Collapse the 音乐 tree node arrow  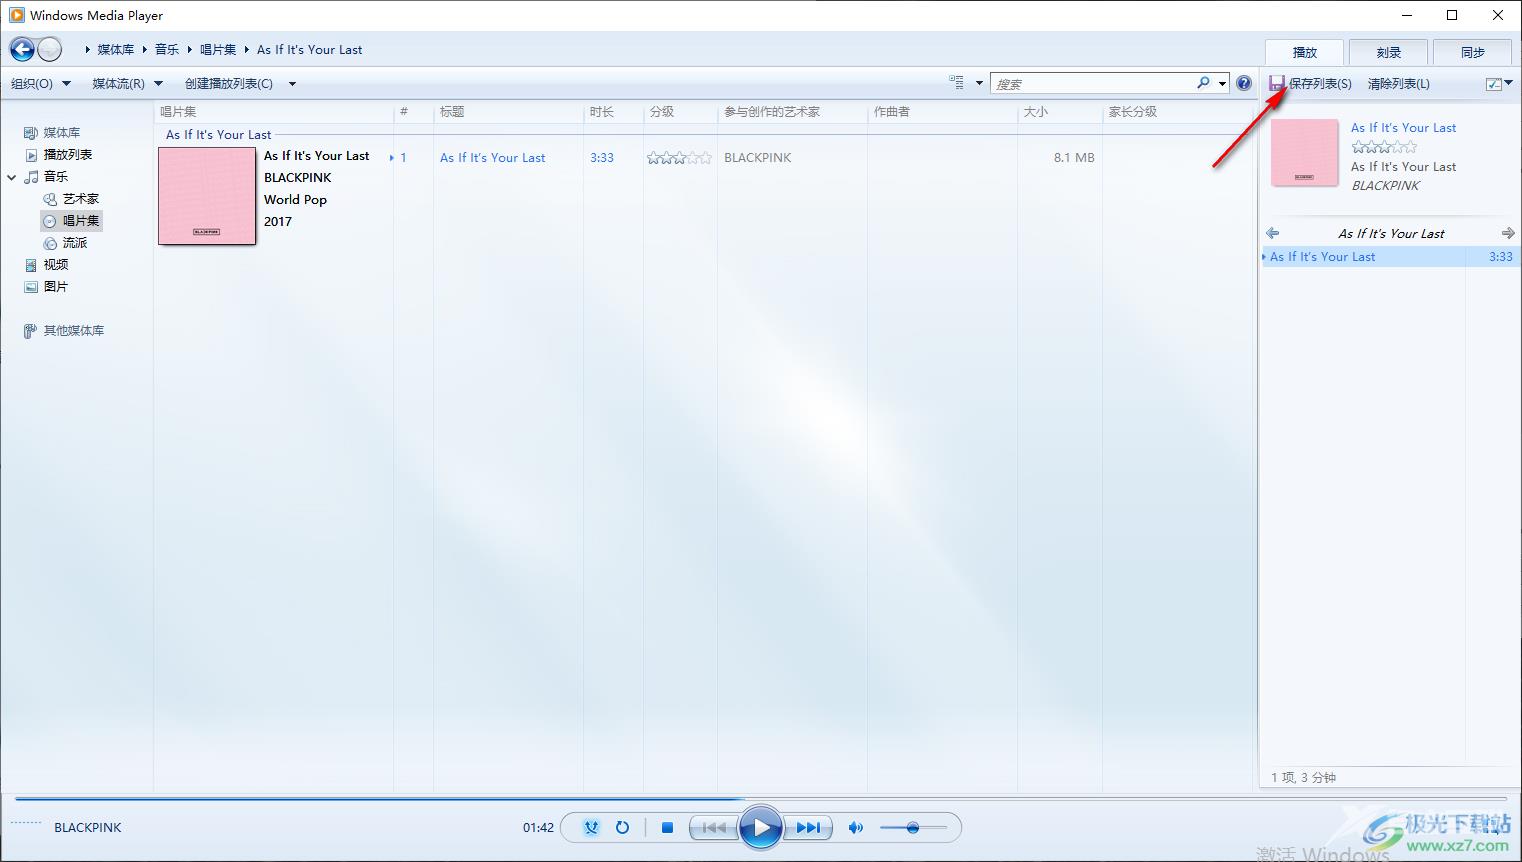point(12,177)
